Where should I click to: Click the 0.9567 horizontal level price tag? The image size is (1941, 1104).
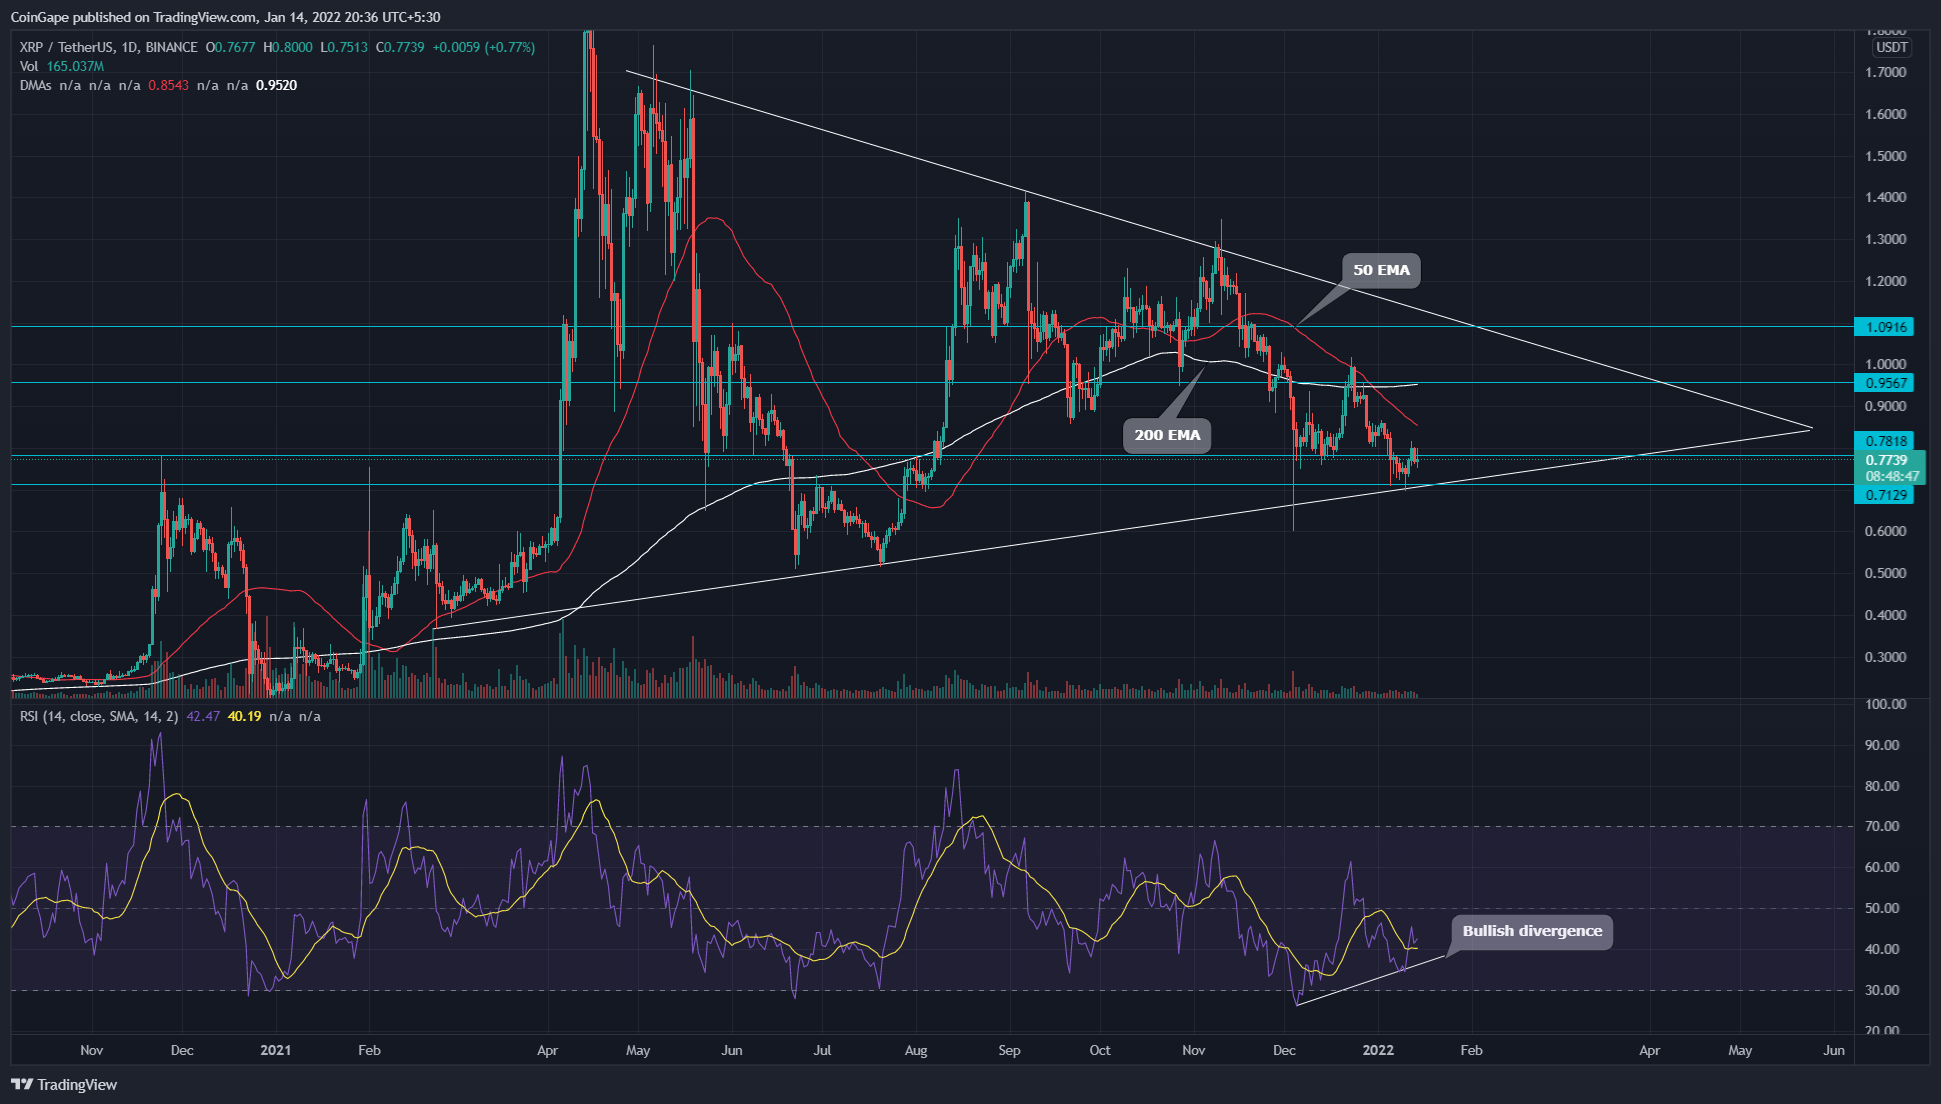click(1884, 383)
